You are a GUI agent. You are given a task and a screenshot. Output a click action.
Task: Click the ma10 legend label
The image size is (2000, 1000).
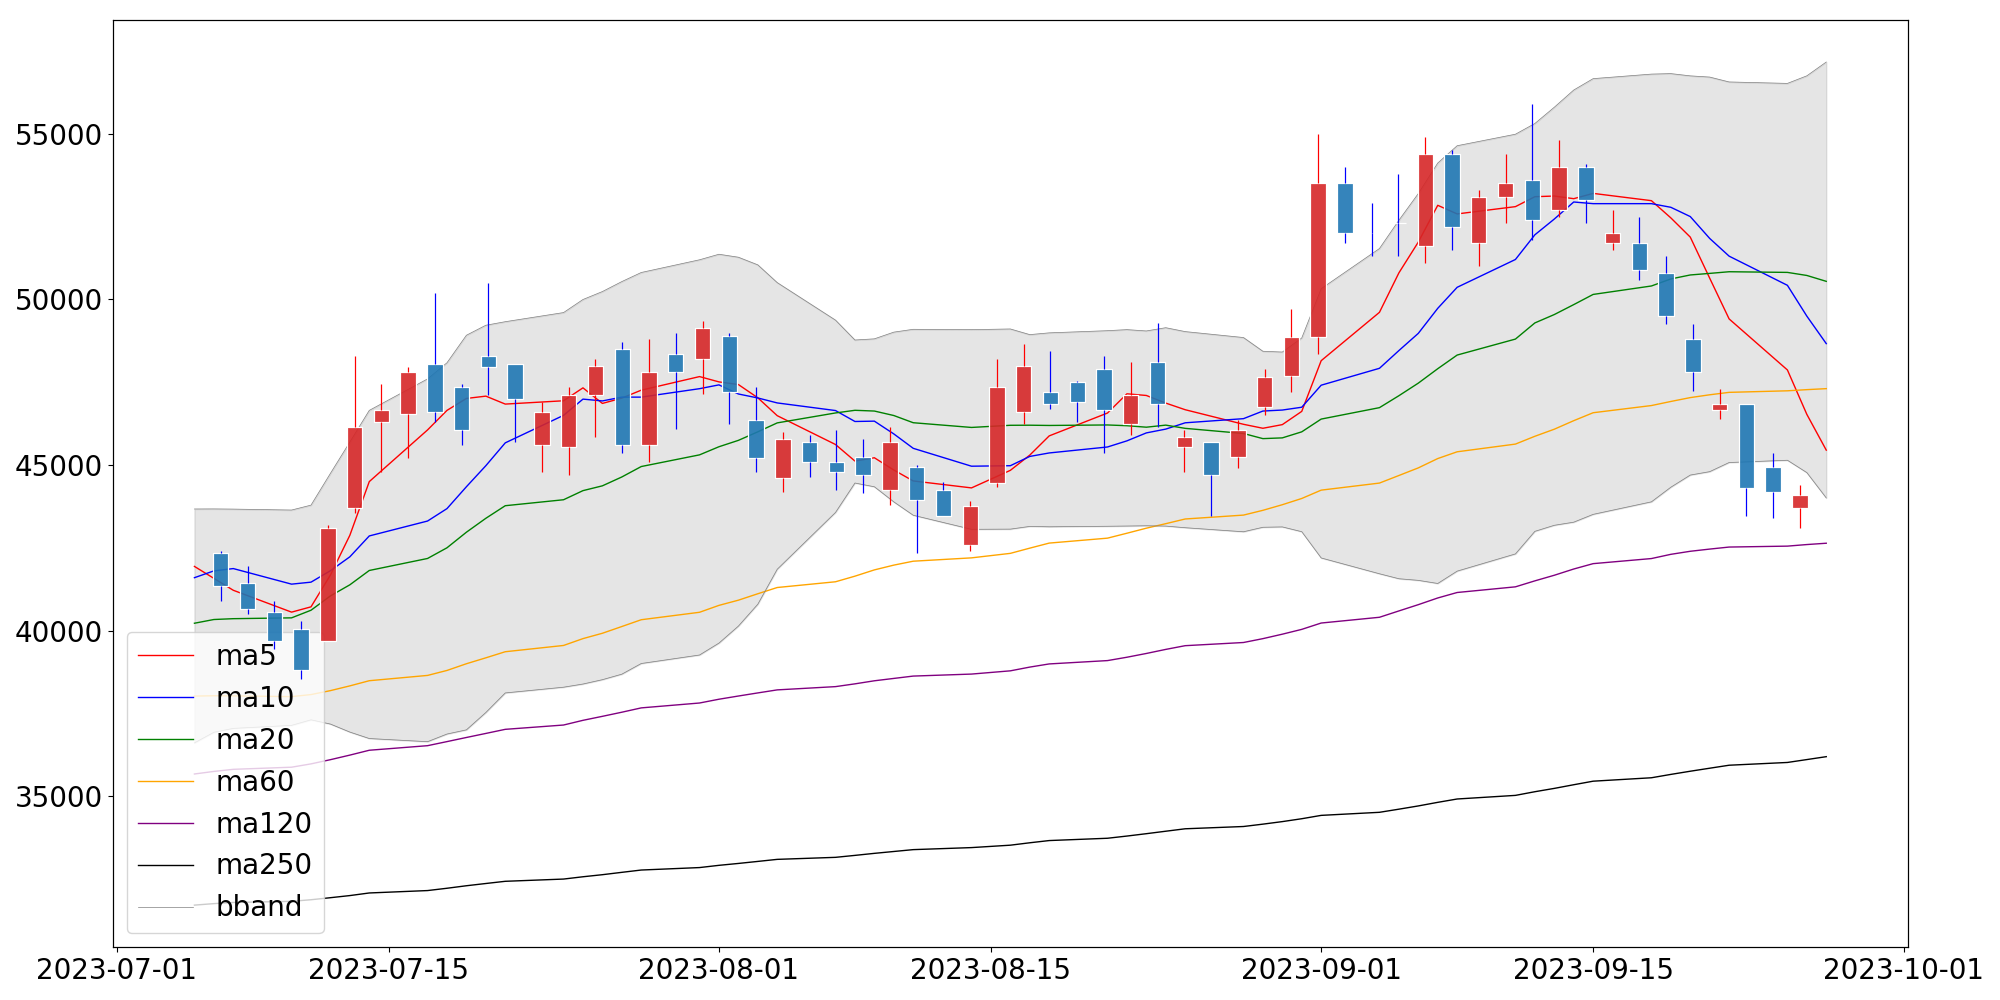[x=255, y=698]
